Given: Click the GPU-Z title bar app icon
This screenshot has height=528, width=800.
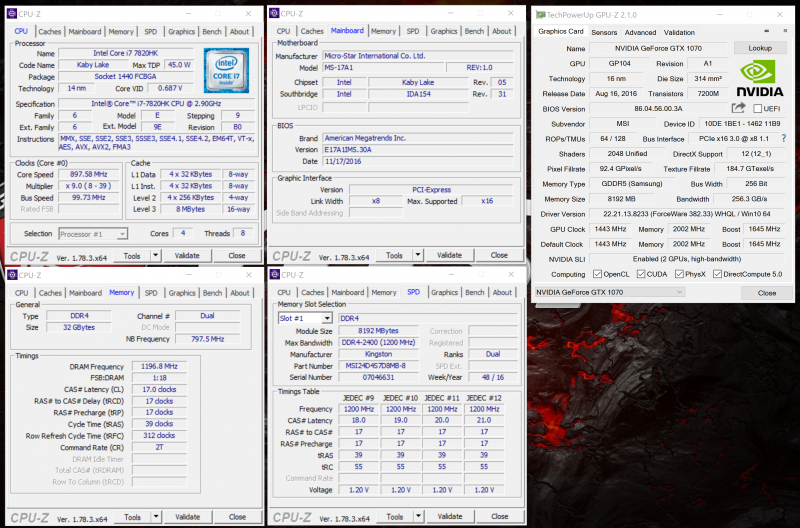Looking at the screenshot, I should tap(540, 15).
